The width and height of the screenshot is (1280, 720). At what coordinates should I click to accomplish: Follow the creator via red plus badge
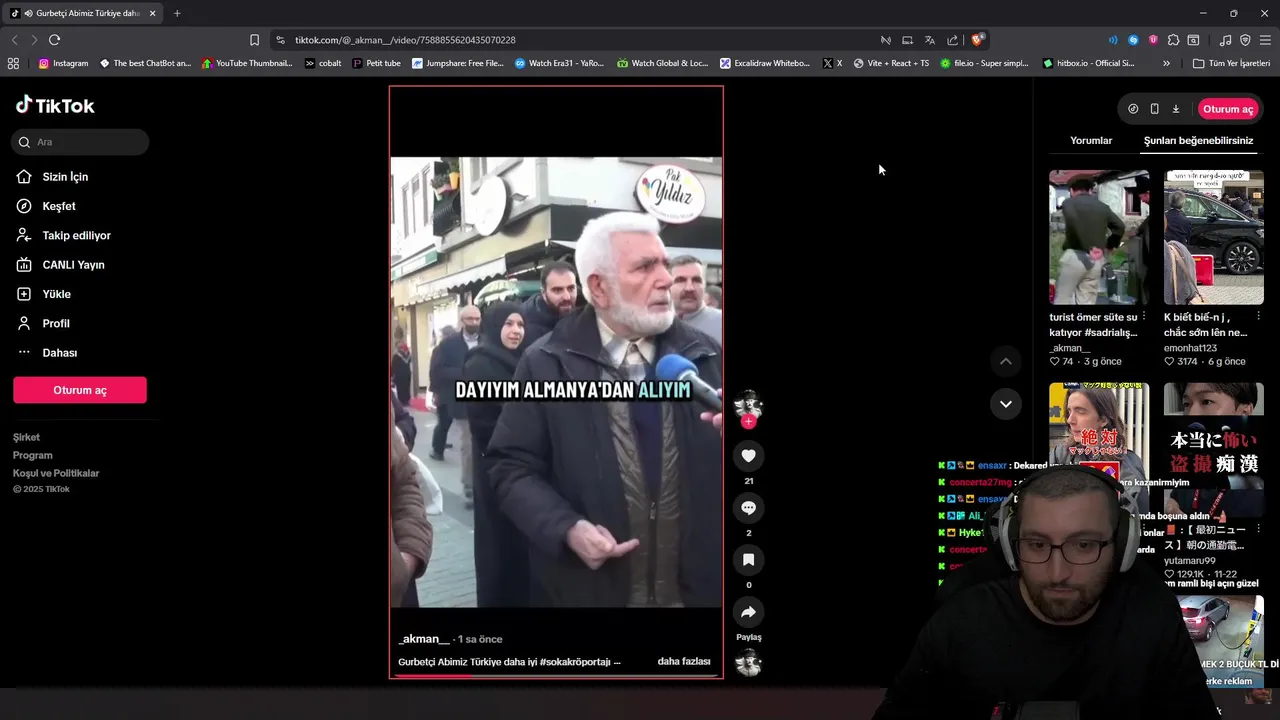click(748, 422)
